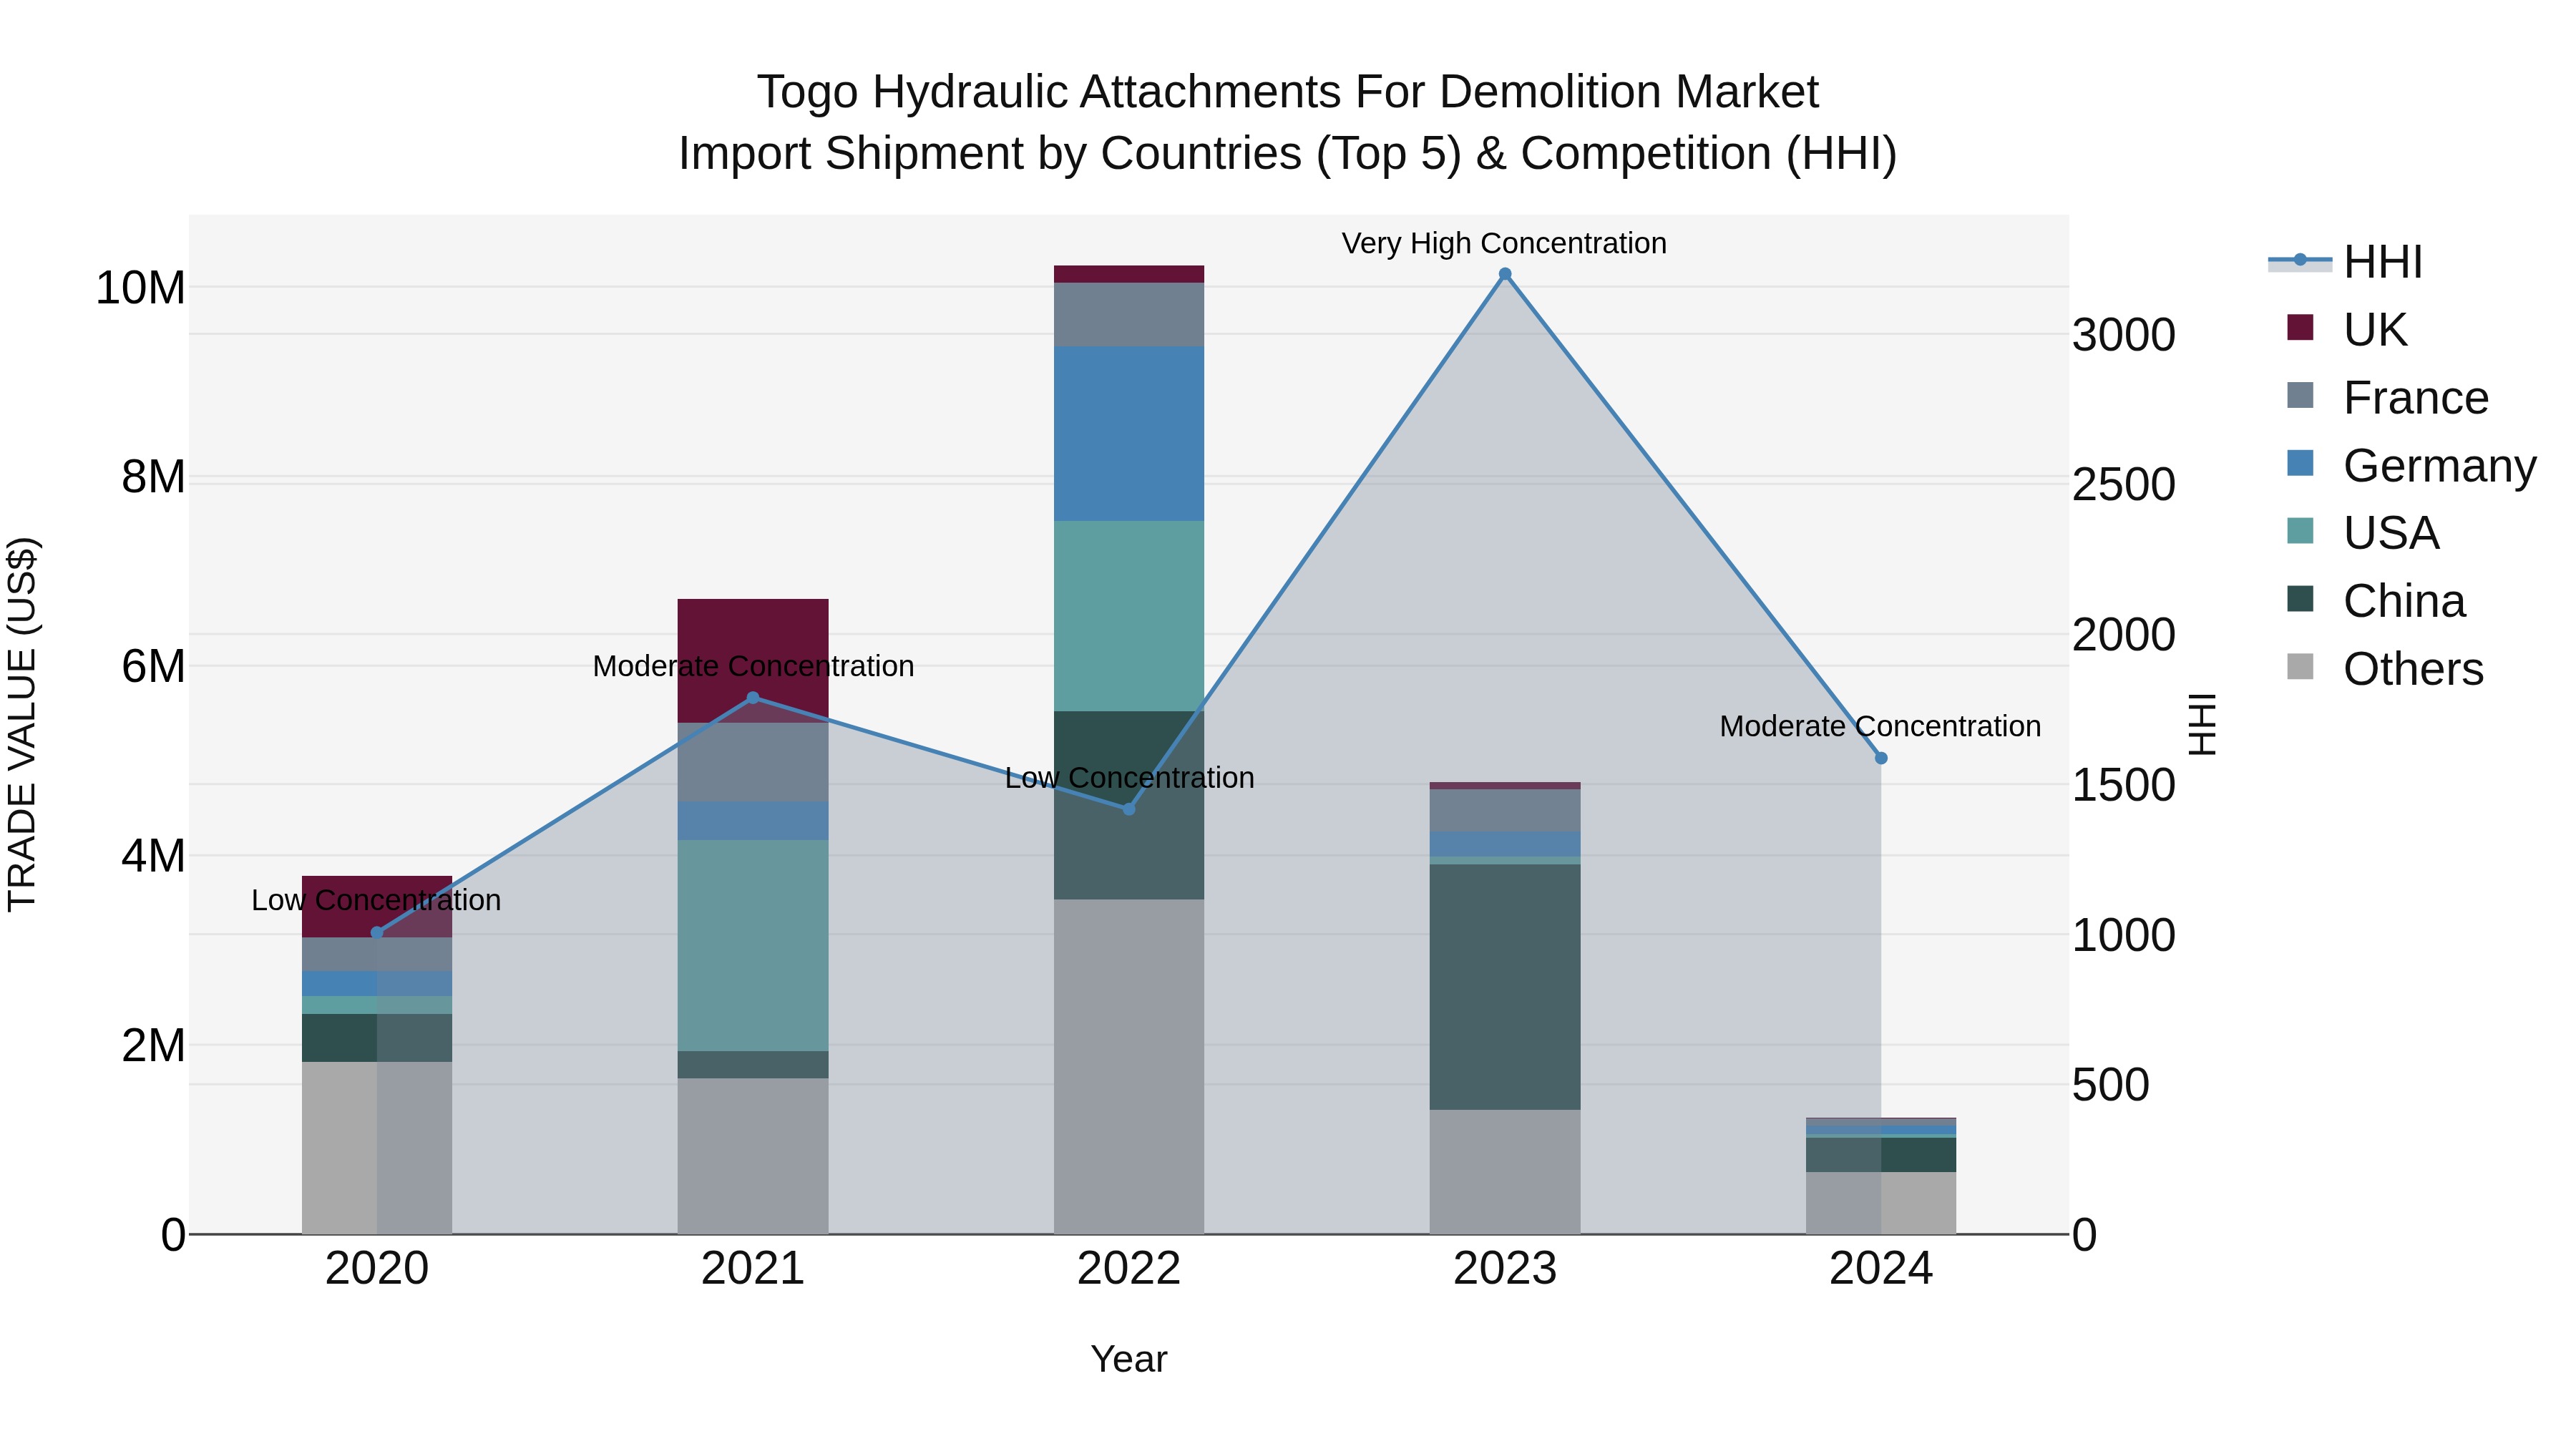
Task: Click the right-side 'HHI' axis title
Action: (x=2203, y=724)
